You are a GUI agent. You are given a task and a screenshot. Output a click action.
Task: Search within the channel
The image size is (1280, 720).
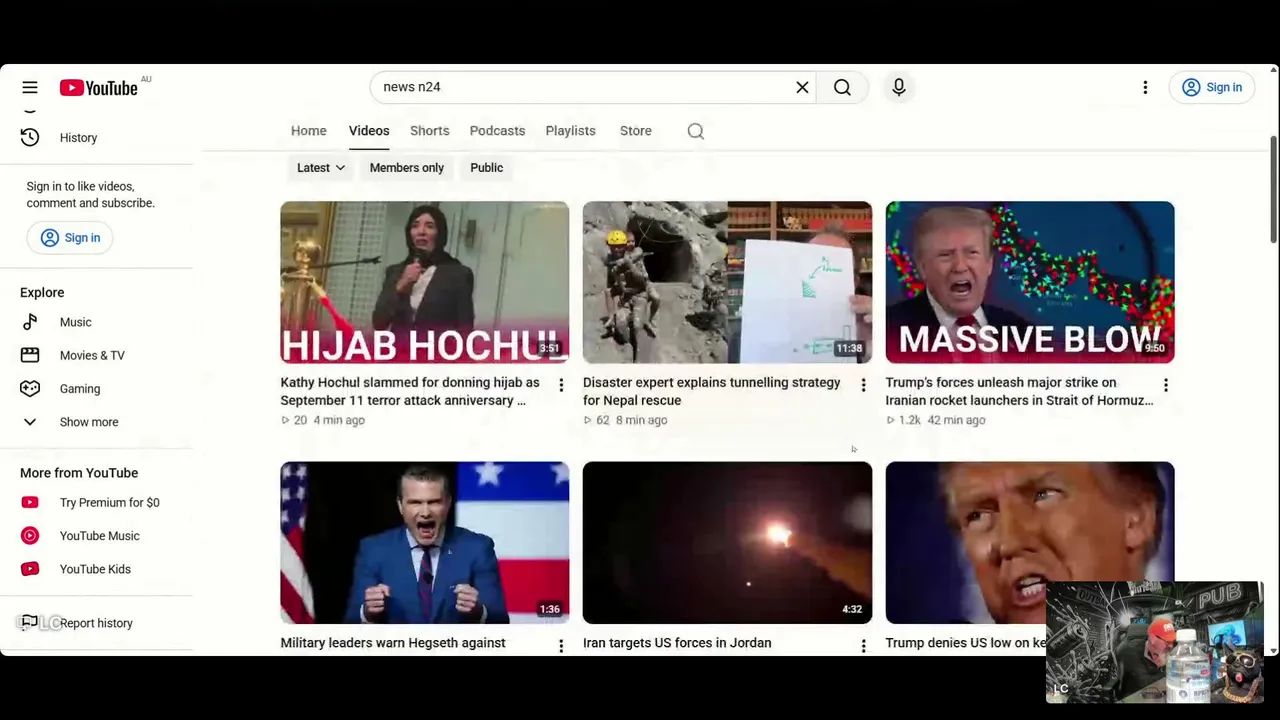click(x=696, y=131)
